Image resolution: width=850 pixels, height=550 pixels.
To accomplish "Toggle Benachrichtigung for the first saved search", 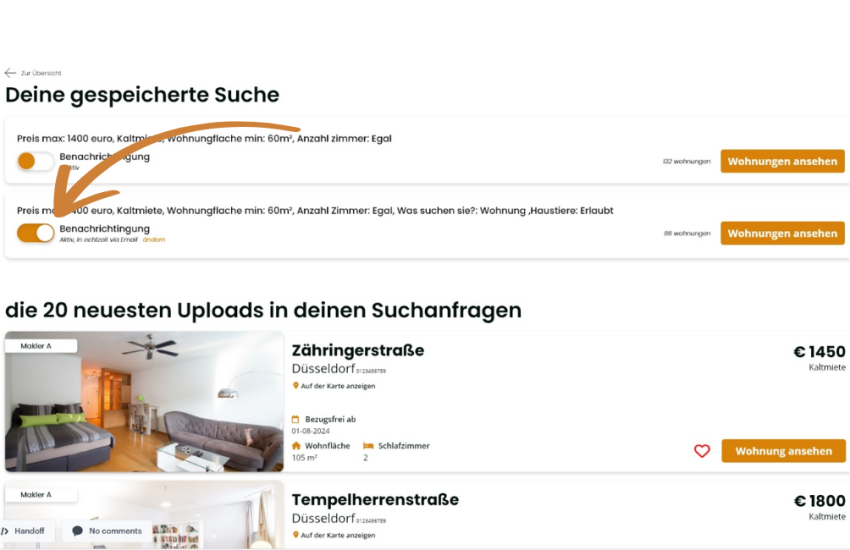I will (36, 161).
